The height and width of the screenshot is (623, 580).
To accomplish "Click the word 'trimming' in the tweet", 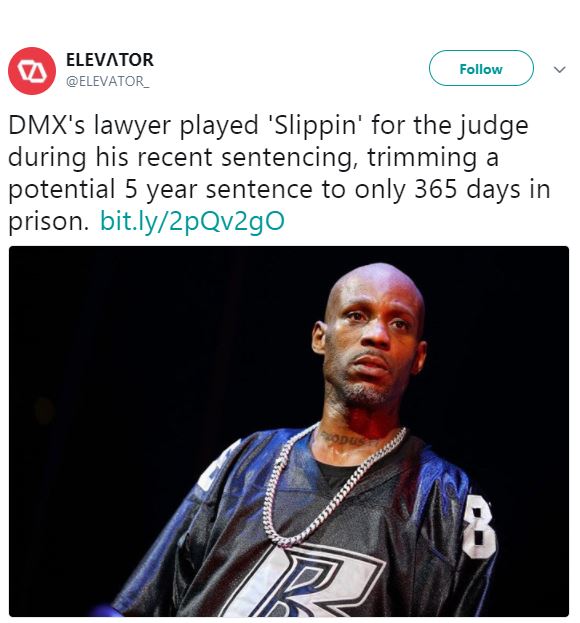I will (x=422, y=158).
